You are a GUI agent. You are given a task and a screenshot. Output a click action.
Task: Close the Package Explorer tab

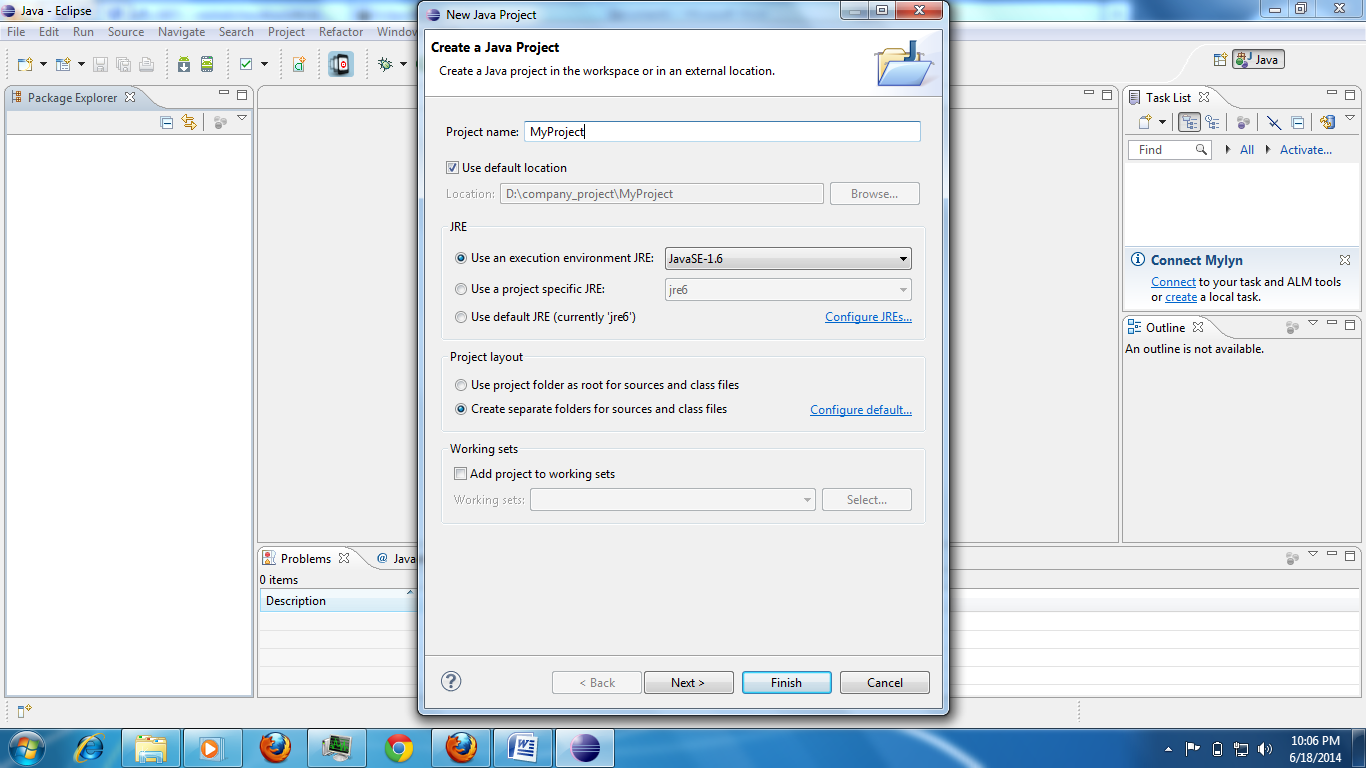(x=130, y=97)
